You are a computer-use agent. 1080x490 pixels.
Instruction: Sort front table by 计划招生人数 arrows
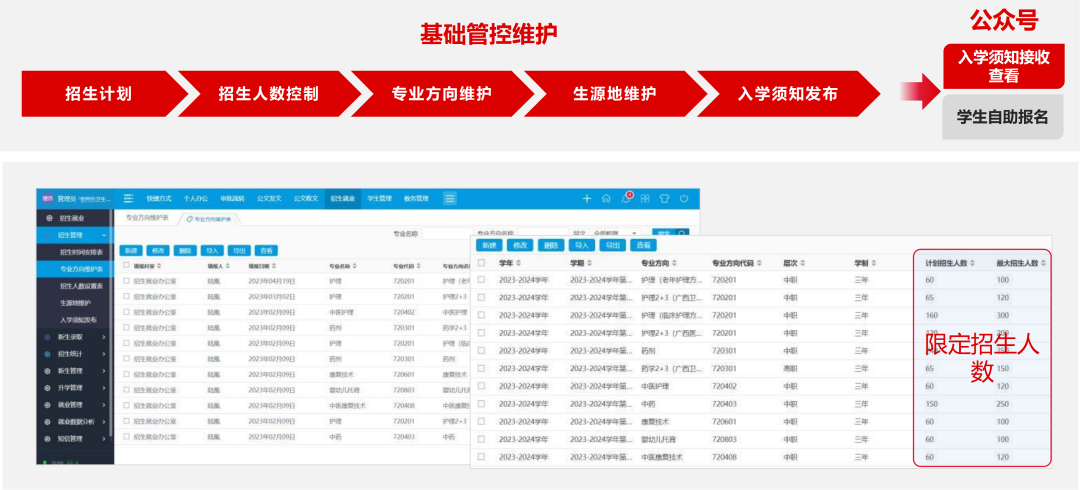pos(973,263)
